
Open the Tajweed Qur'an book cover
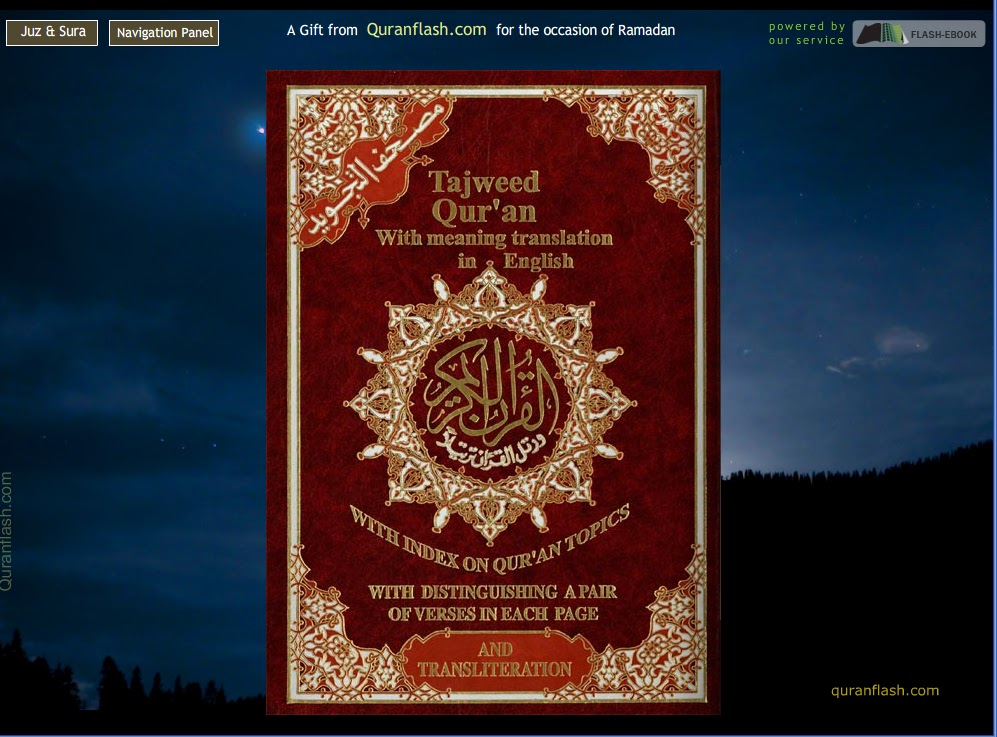[493, 392]
